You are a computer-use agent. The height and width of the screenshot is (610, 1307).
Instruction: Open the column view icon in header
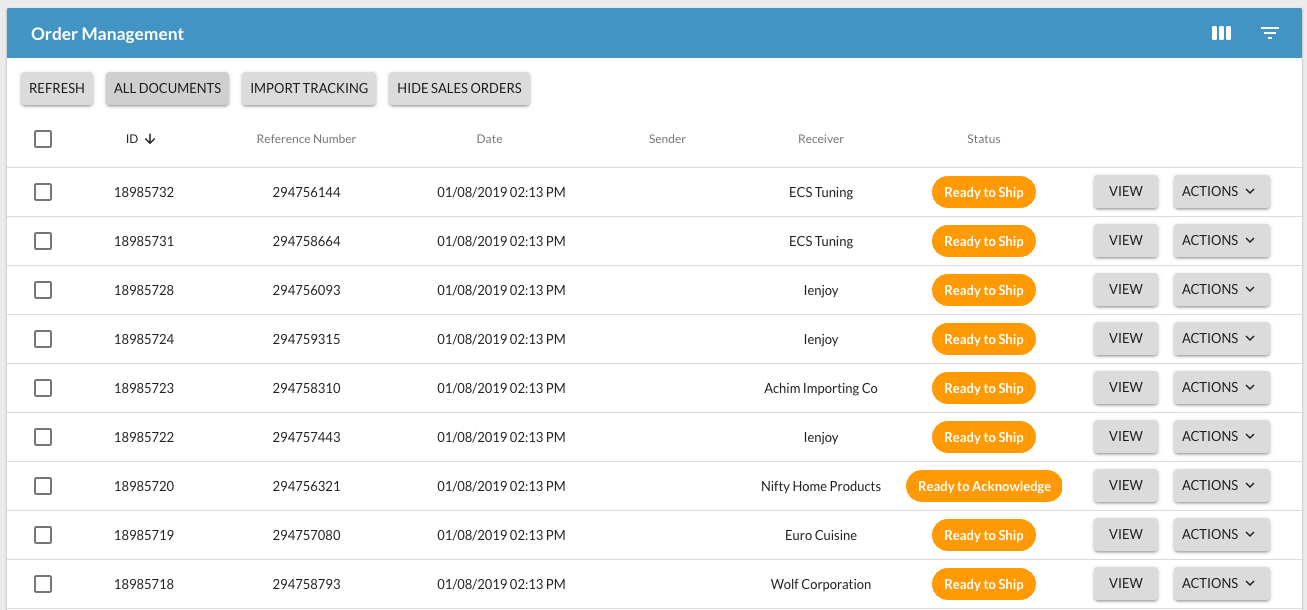(1221, 33)
